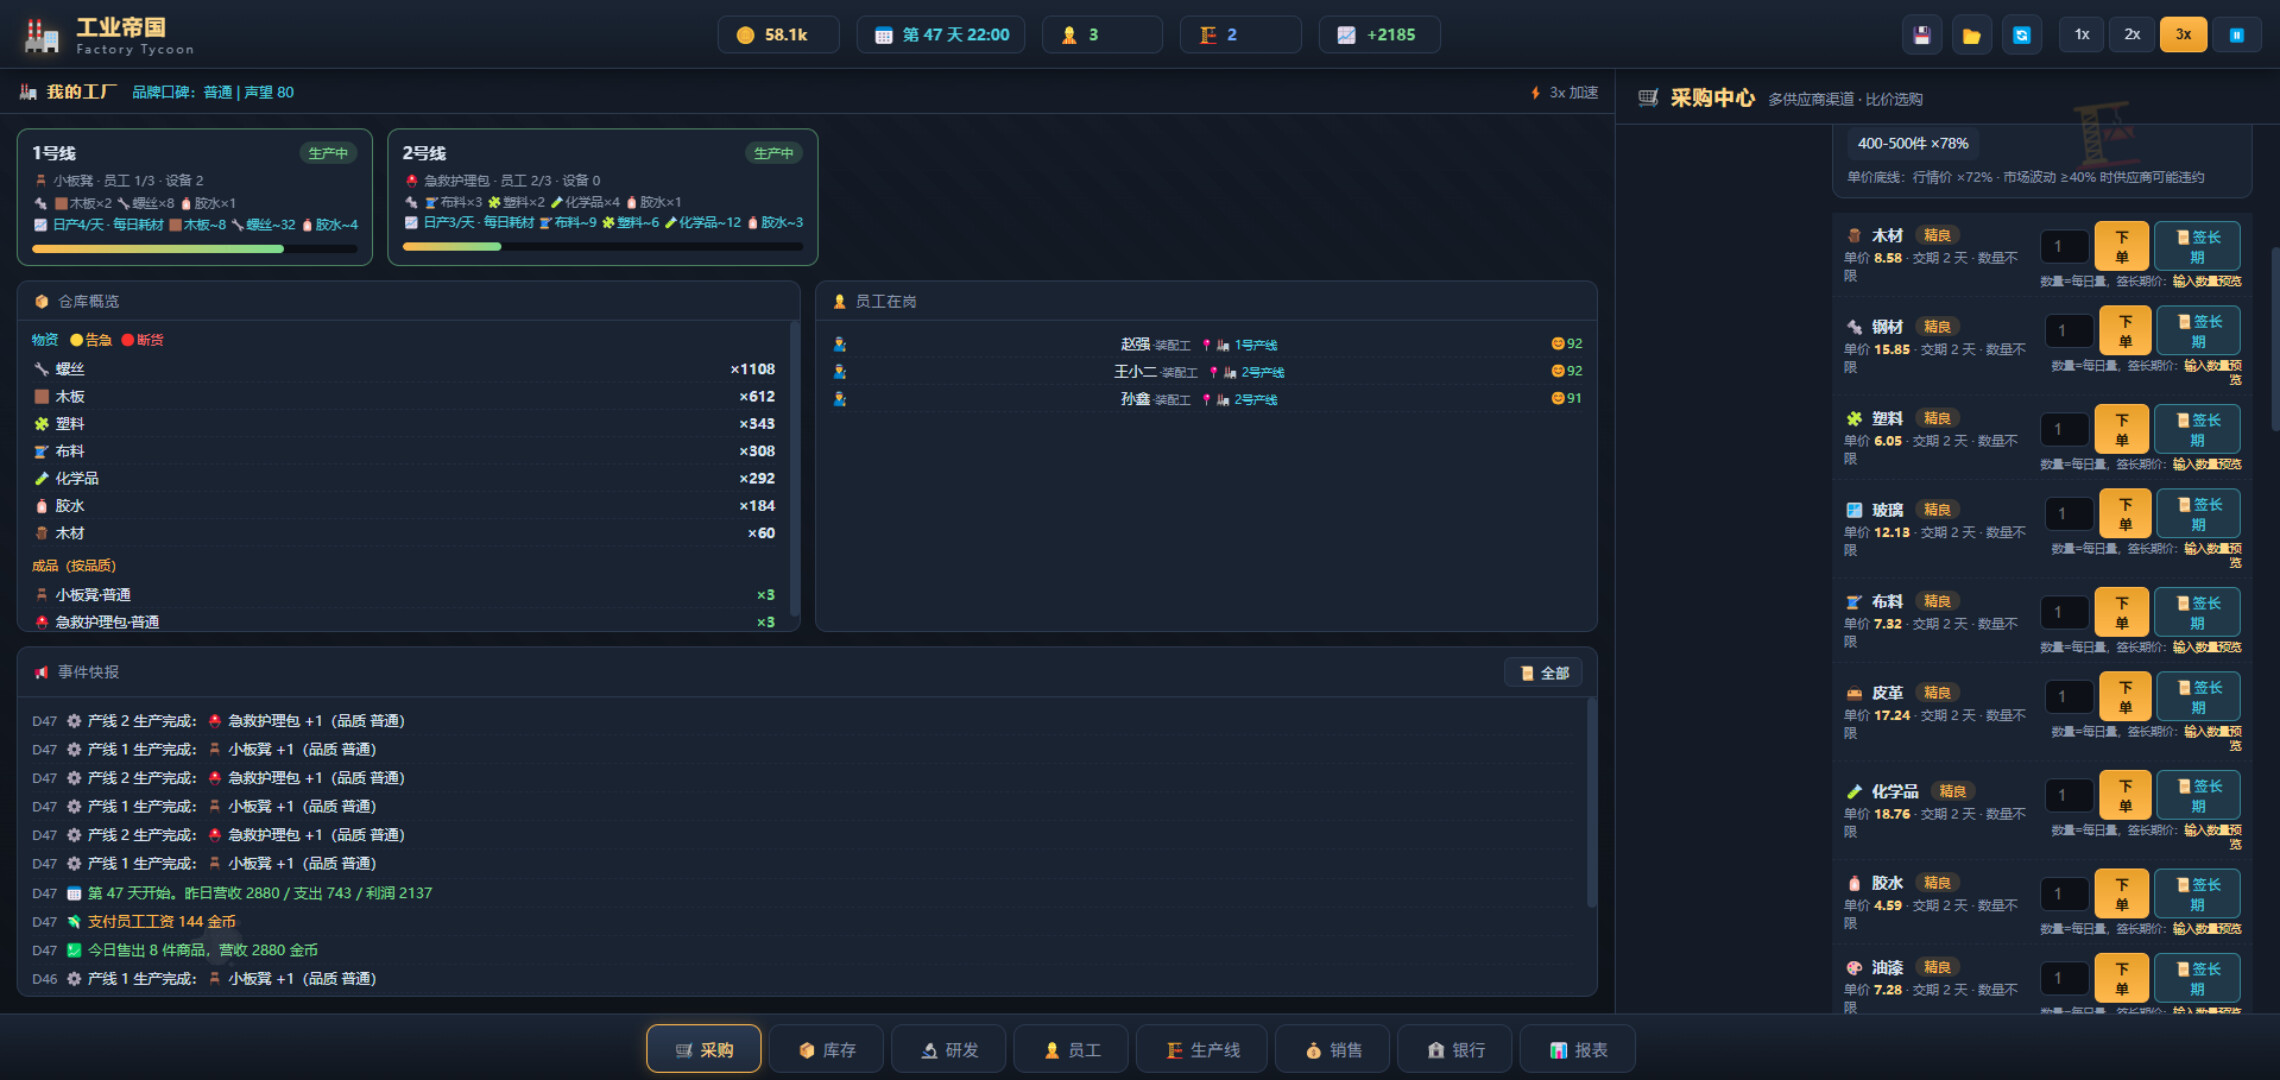The width and height of the screenshot is (2280, 1080).
Task: Click the profit trend +2185 indicator
Action: click(1379, 35)
